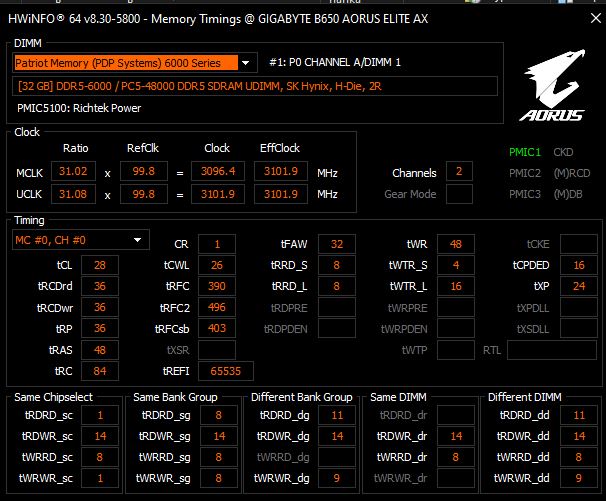The height and width of the screenshot is (501, 606).
Task: Click the tRP value 36
Action: point(100,328)
